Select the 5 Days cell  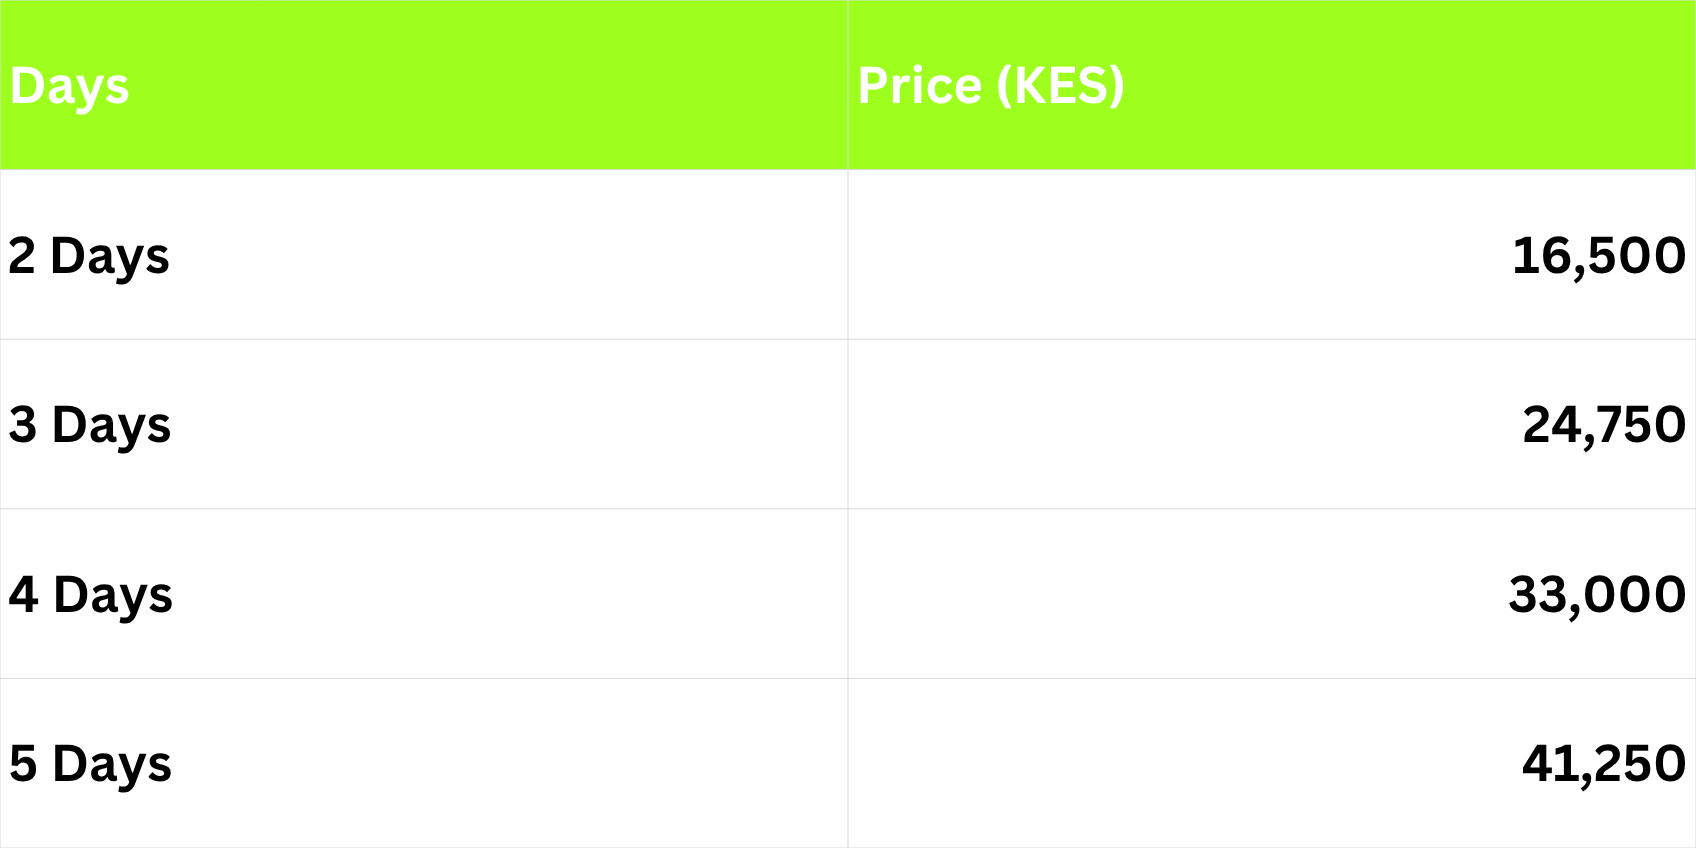point(90,764)
